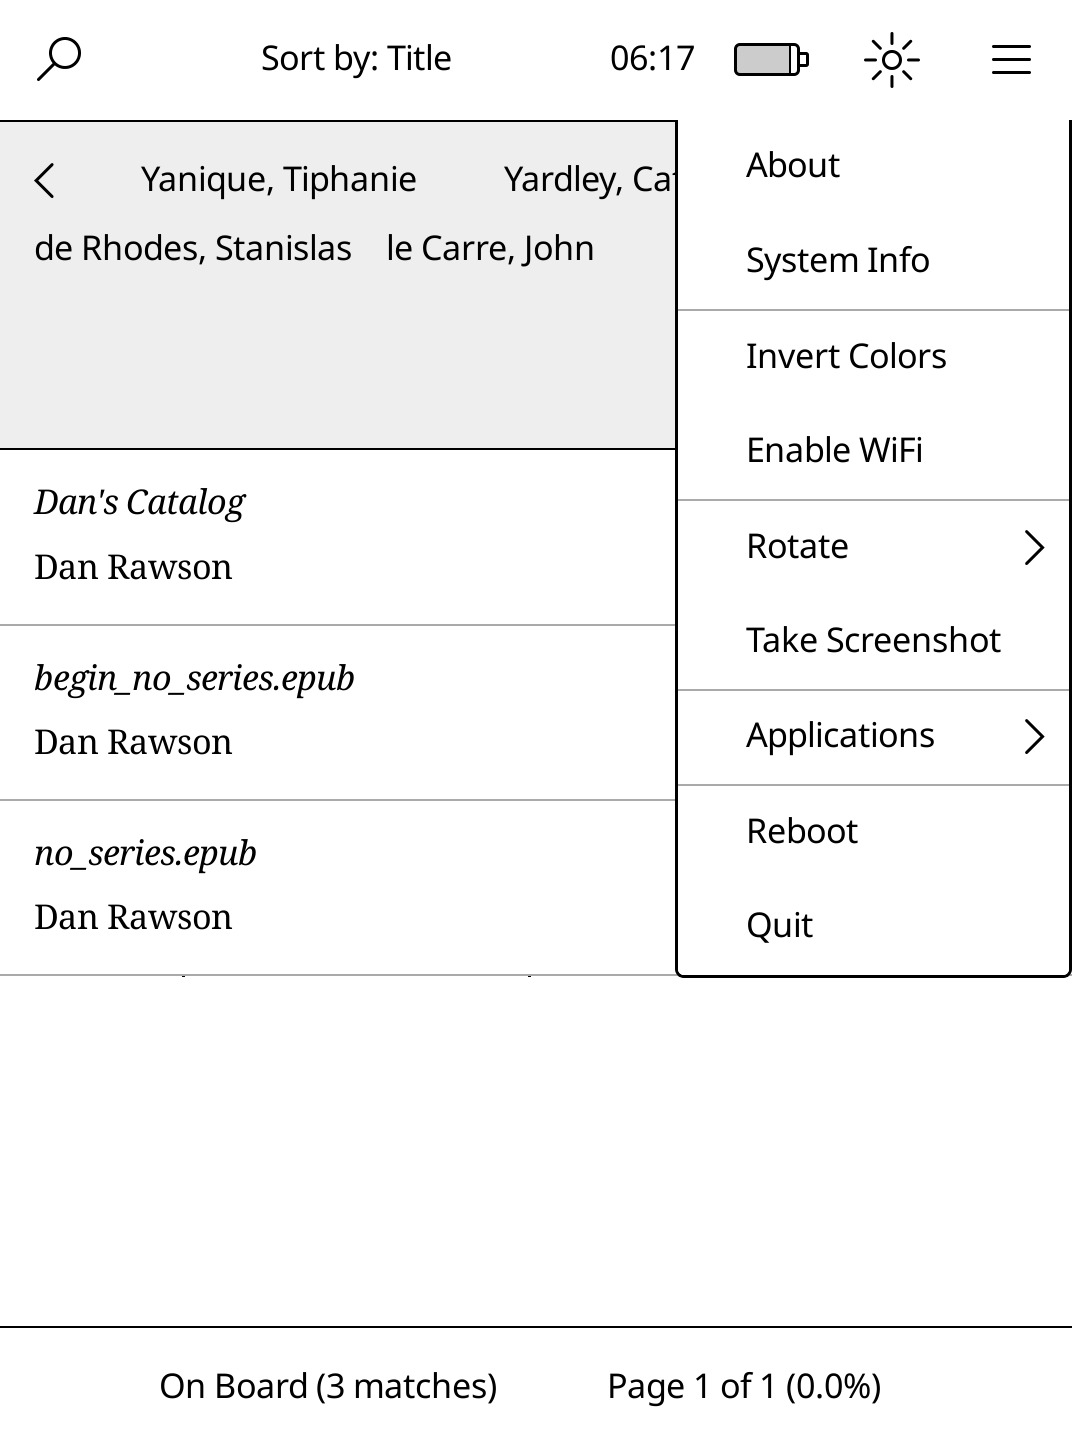Filter by author Yanique, Tiphanie
The width and height of the screenshot is (1072, 1448).
(278, 180)
